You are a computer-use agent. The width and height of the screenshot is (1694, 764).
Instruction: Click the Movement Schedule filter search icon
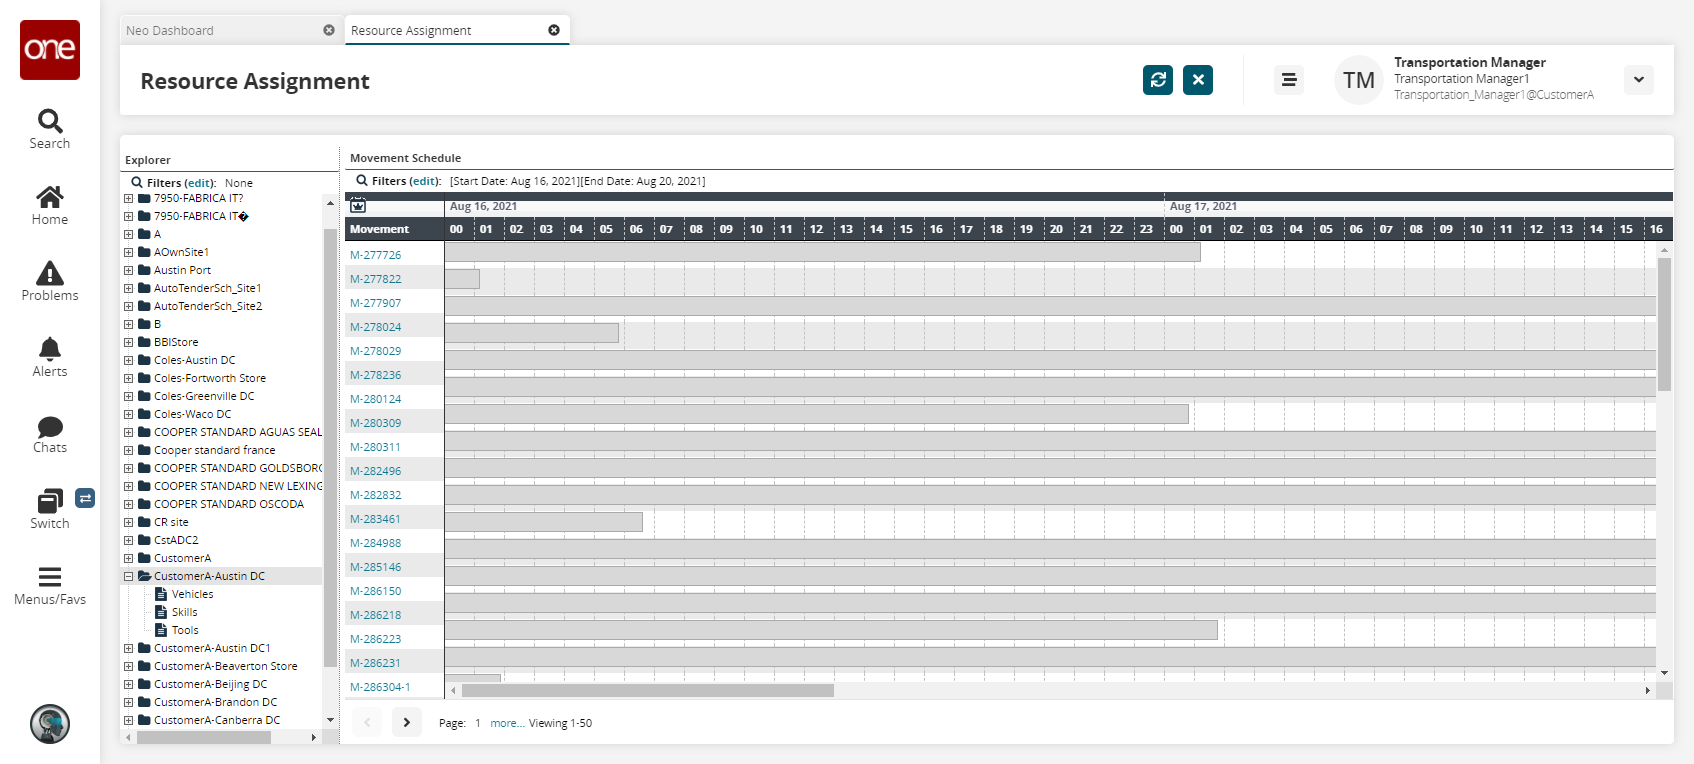[x=362, y=181]
